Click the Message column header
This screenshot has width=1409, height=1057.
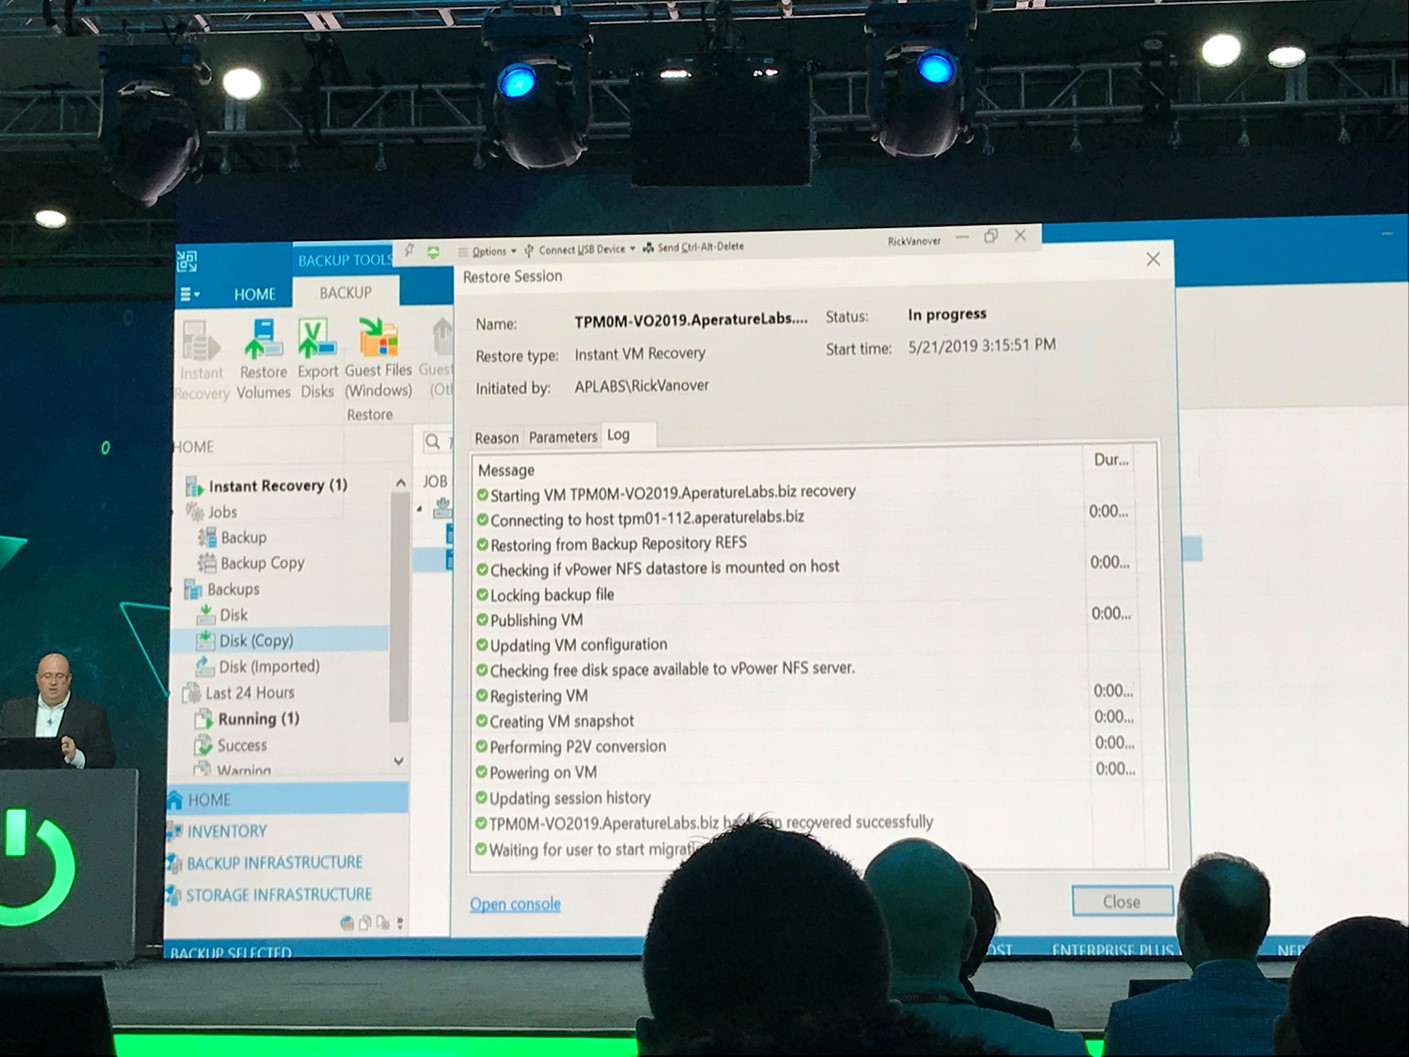pos(506,470)
